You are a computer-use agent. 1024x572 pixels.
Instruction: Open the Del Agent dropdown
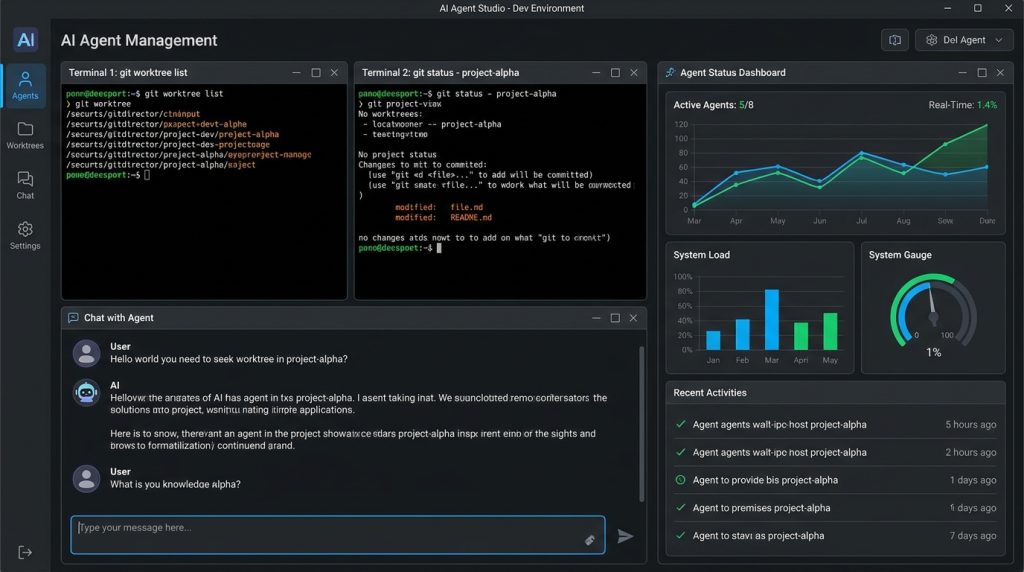(x=964, y=40)
